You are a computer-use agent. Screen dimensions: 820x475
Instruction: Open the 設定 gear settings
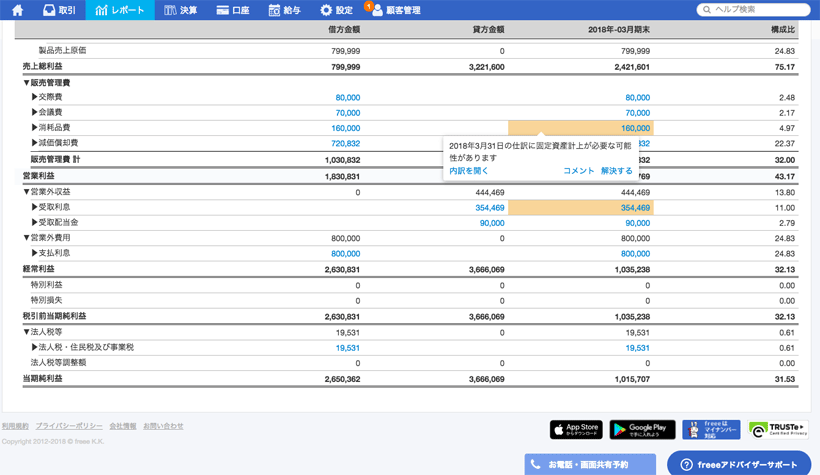336,10
